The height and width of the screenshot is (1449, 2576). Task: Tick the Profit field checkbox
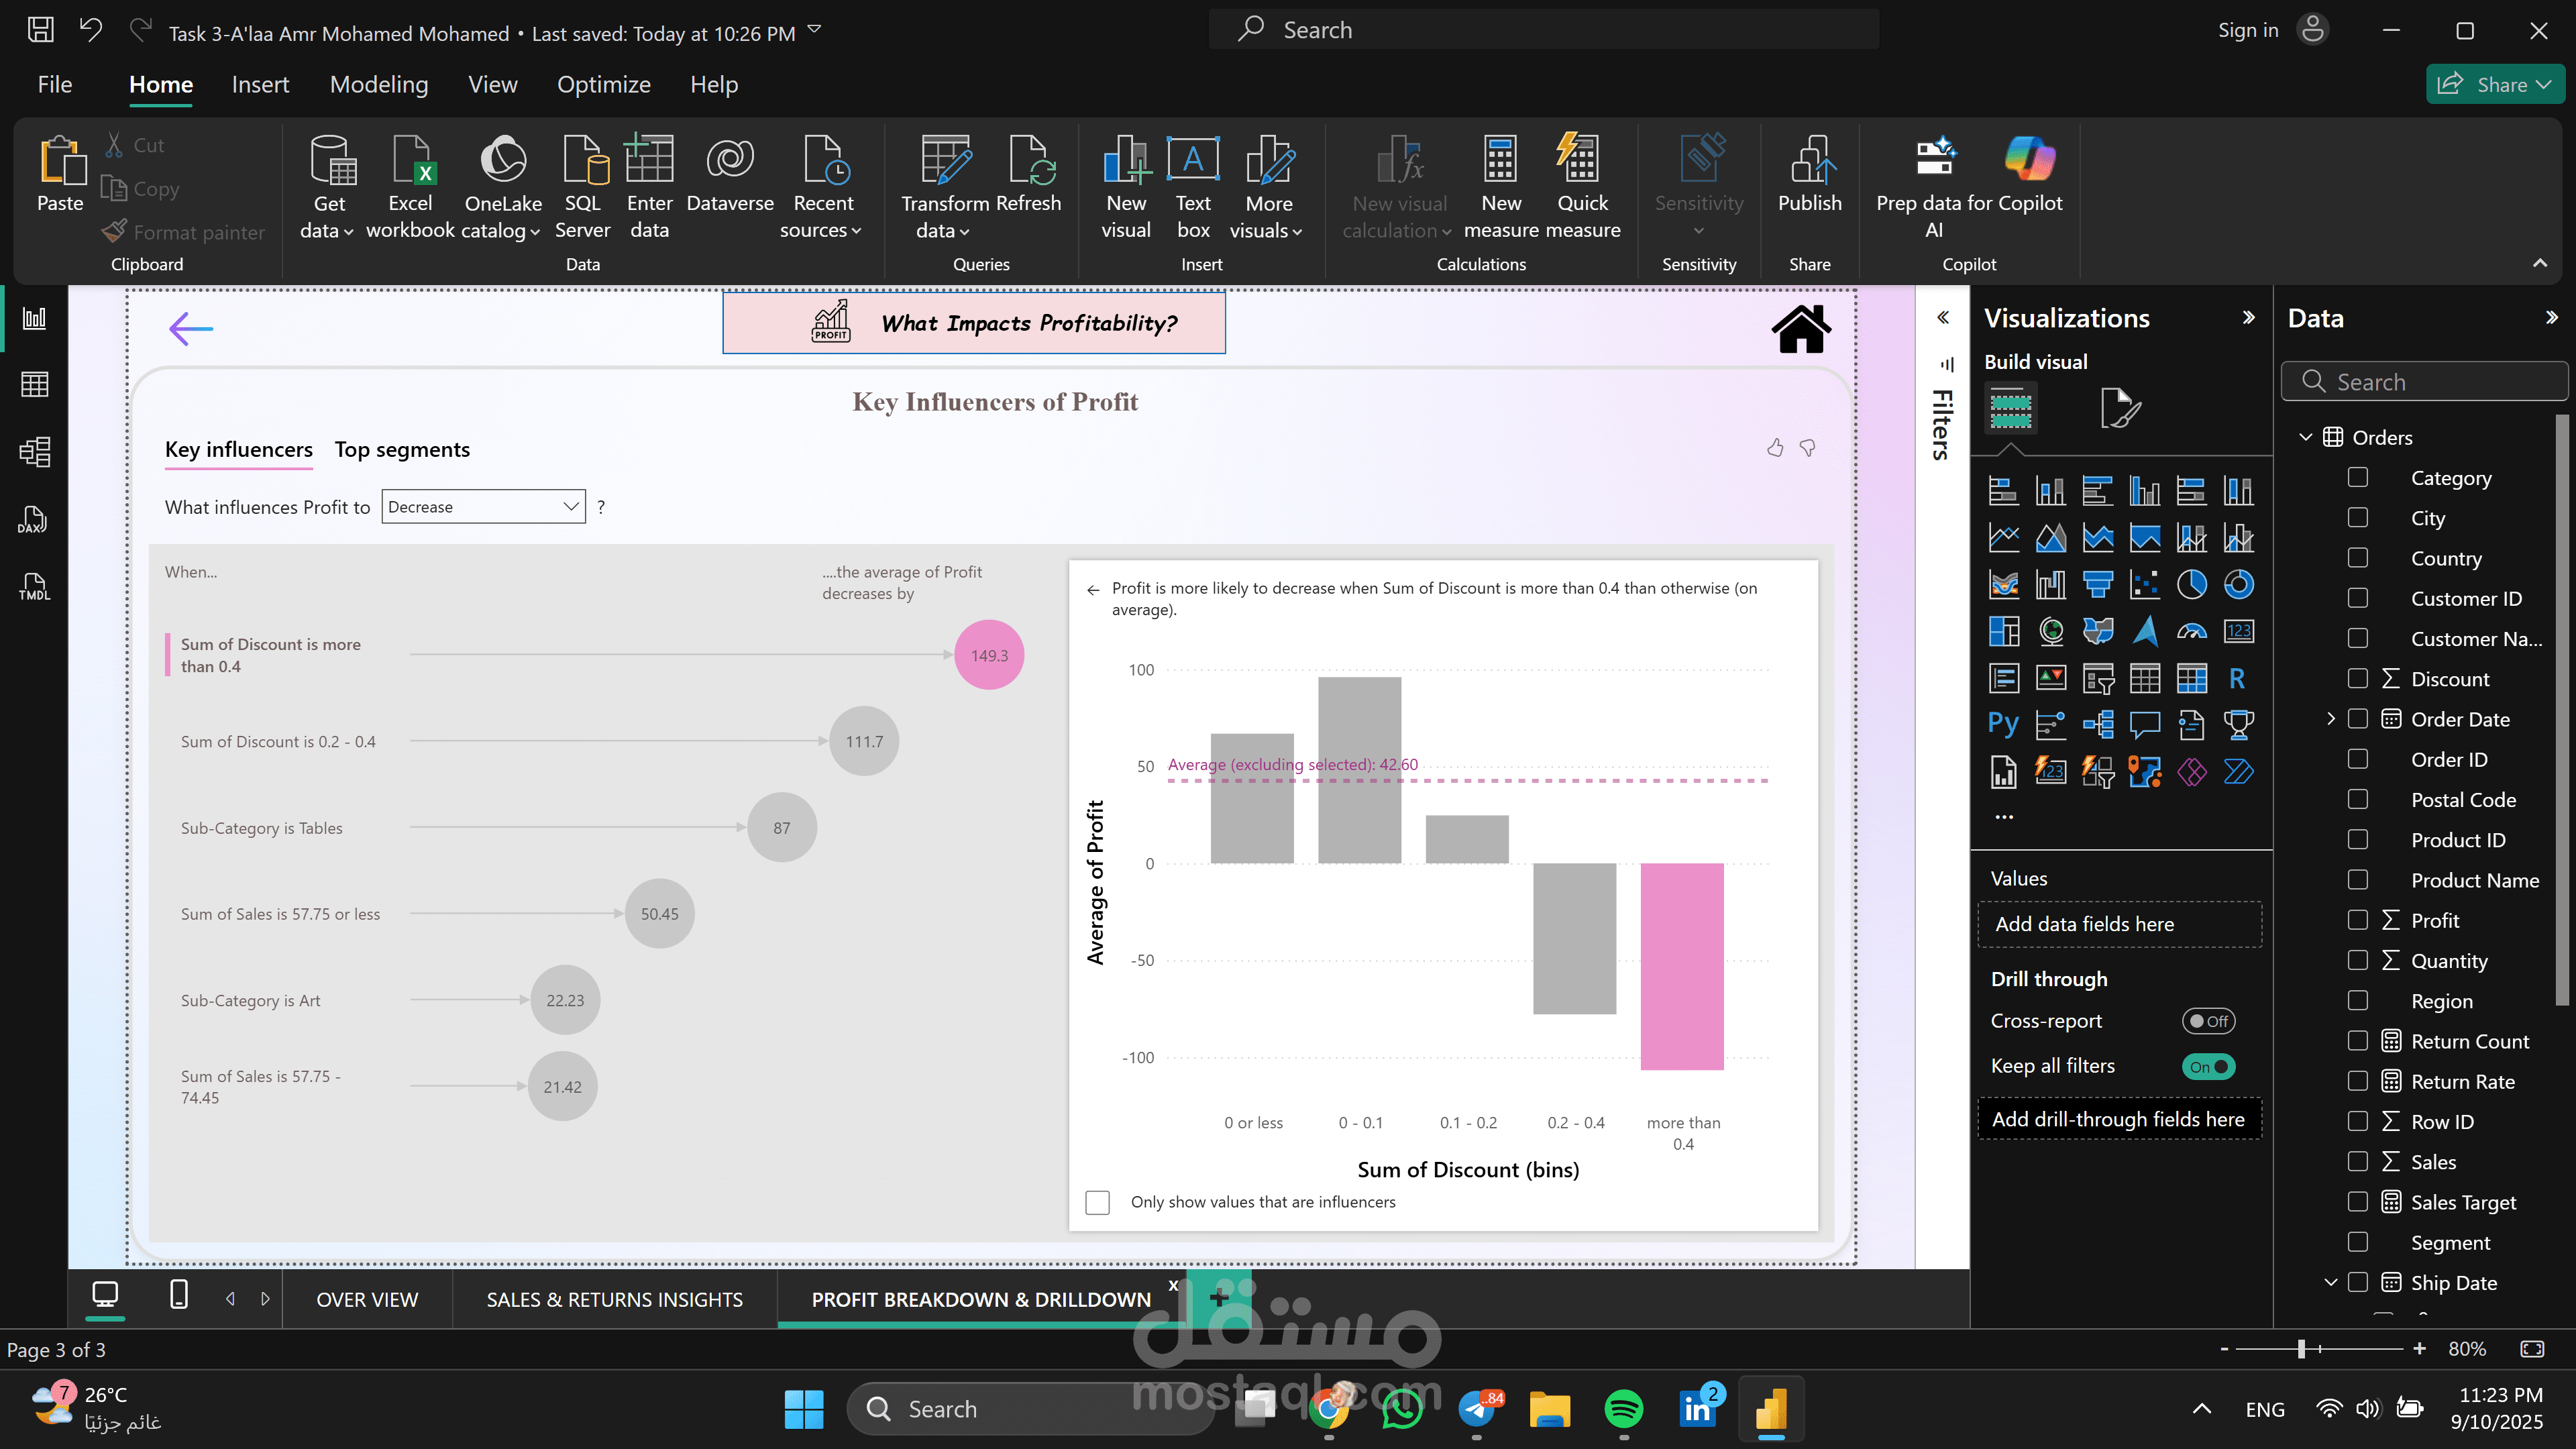pyautogui.click(x=2357, y=920)
